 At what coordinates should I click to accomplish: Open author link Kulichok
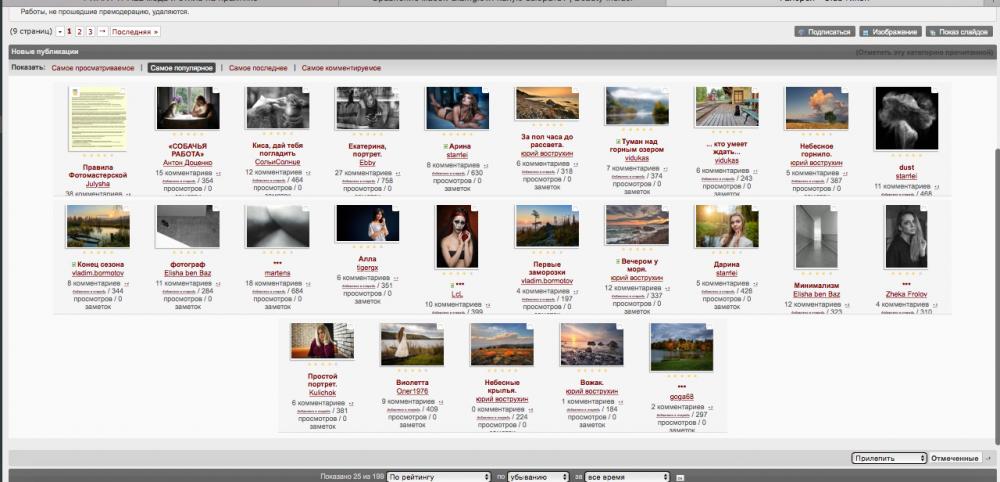[x=322, y=393]
